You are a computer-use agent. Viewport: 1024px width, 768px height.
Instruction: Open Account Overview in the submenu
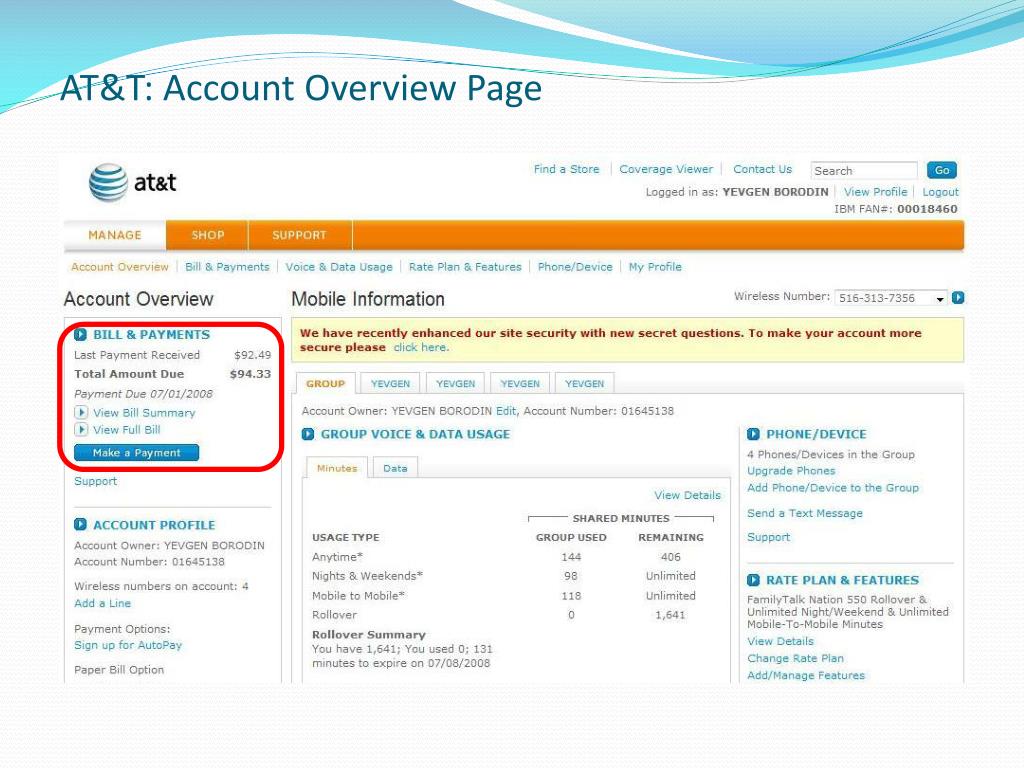coord(120,267)
